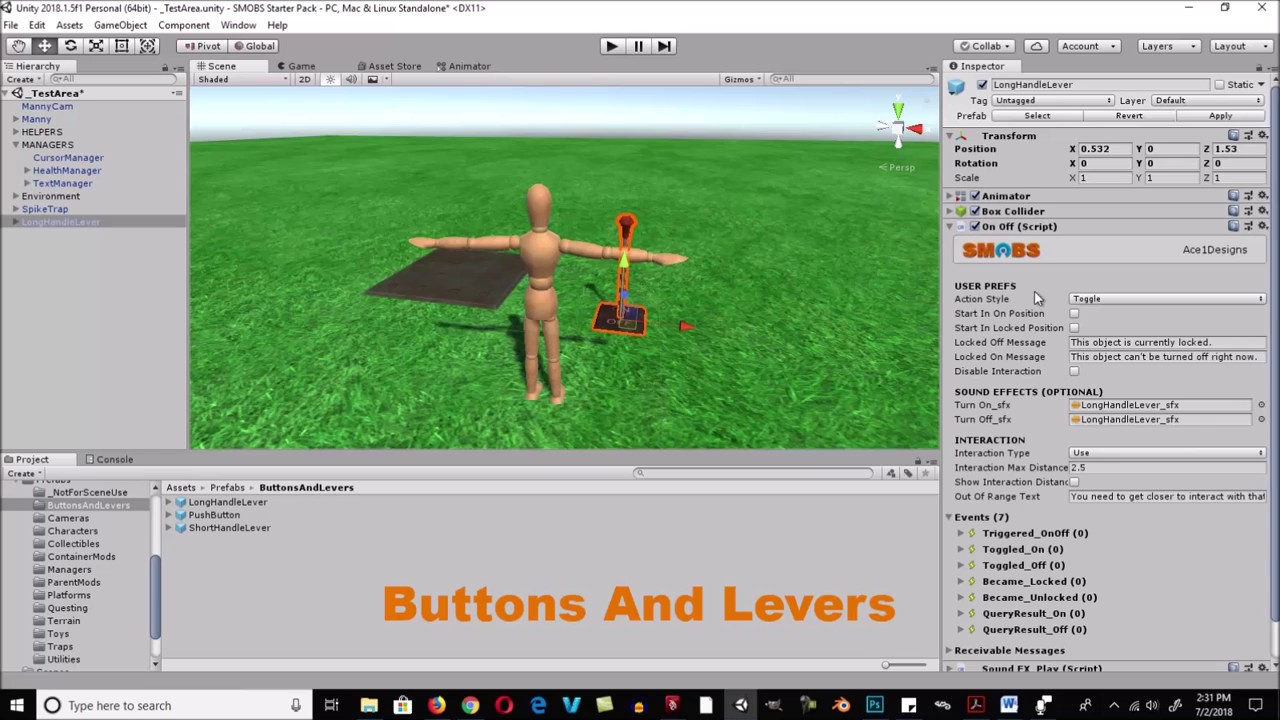Select the Move tool

point(45,46)
